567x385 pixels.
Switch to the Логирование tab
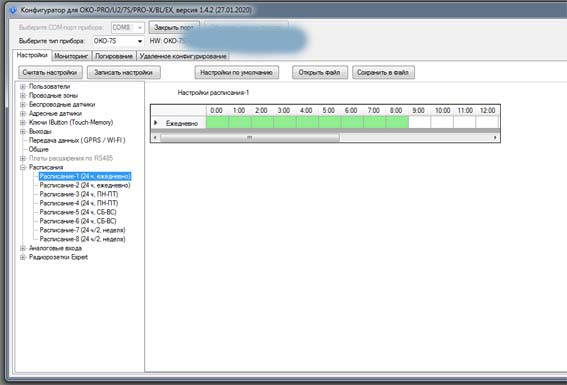click(114, 56)
